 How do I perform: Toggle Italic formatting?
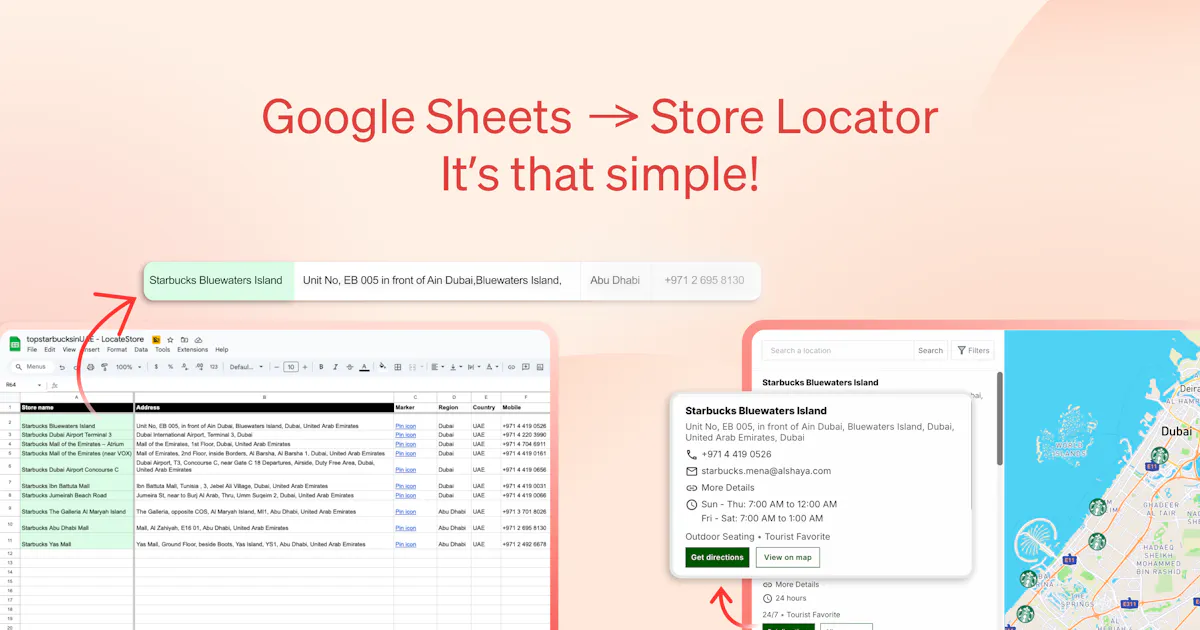(x=335, y=367)
